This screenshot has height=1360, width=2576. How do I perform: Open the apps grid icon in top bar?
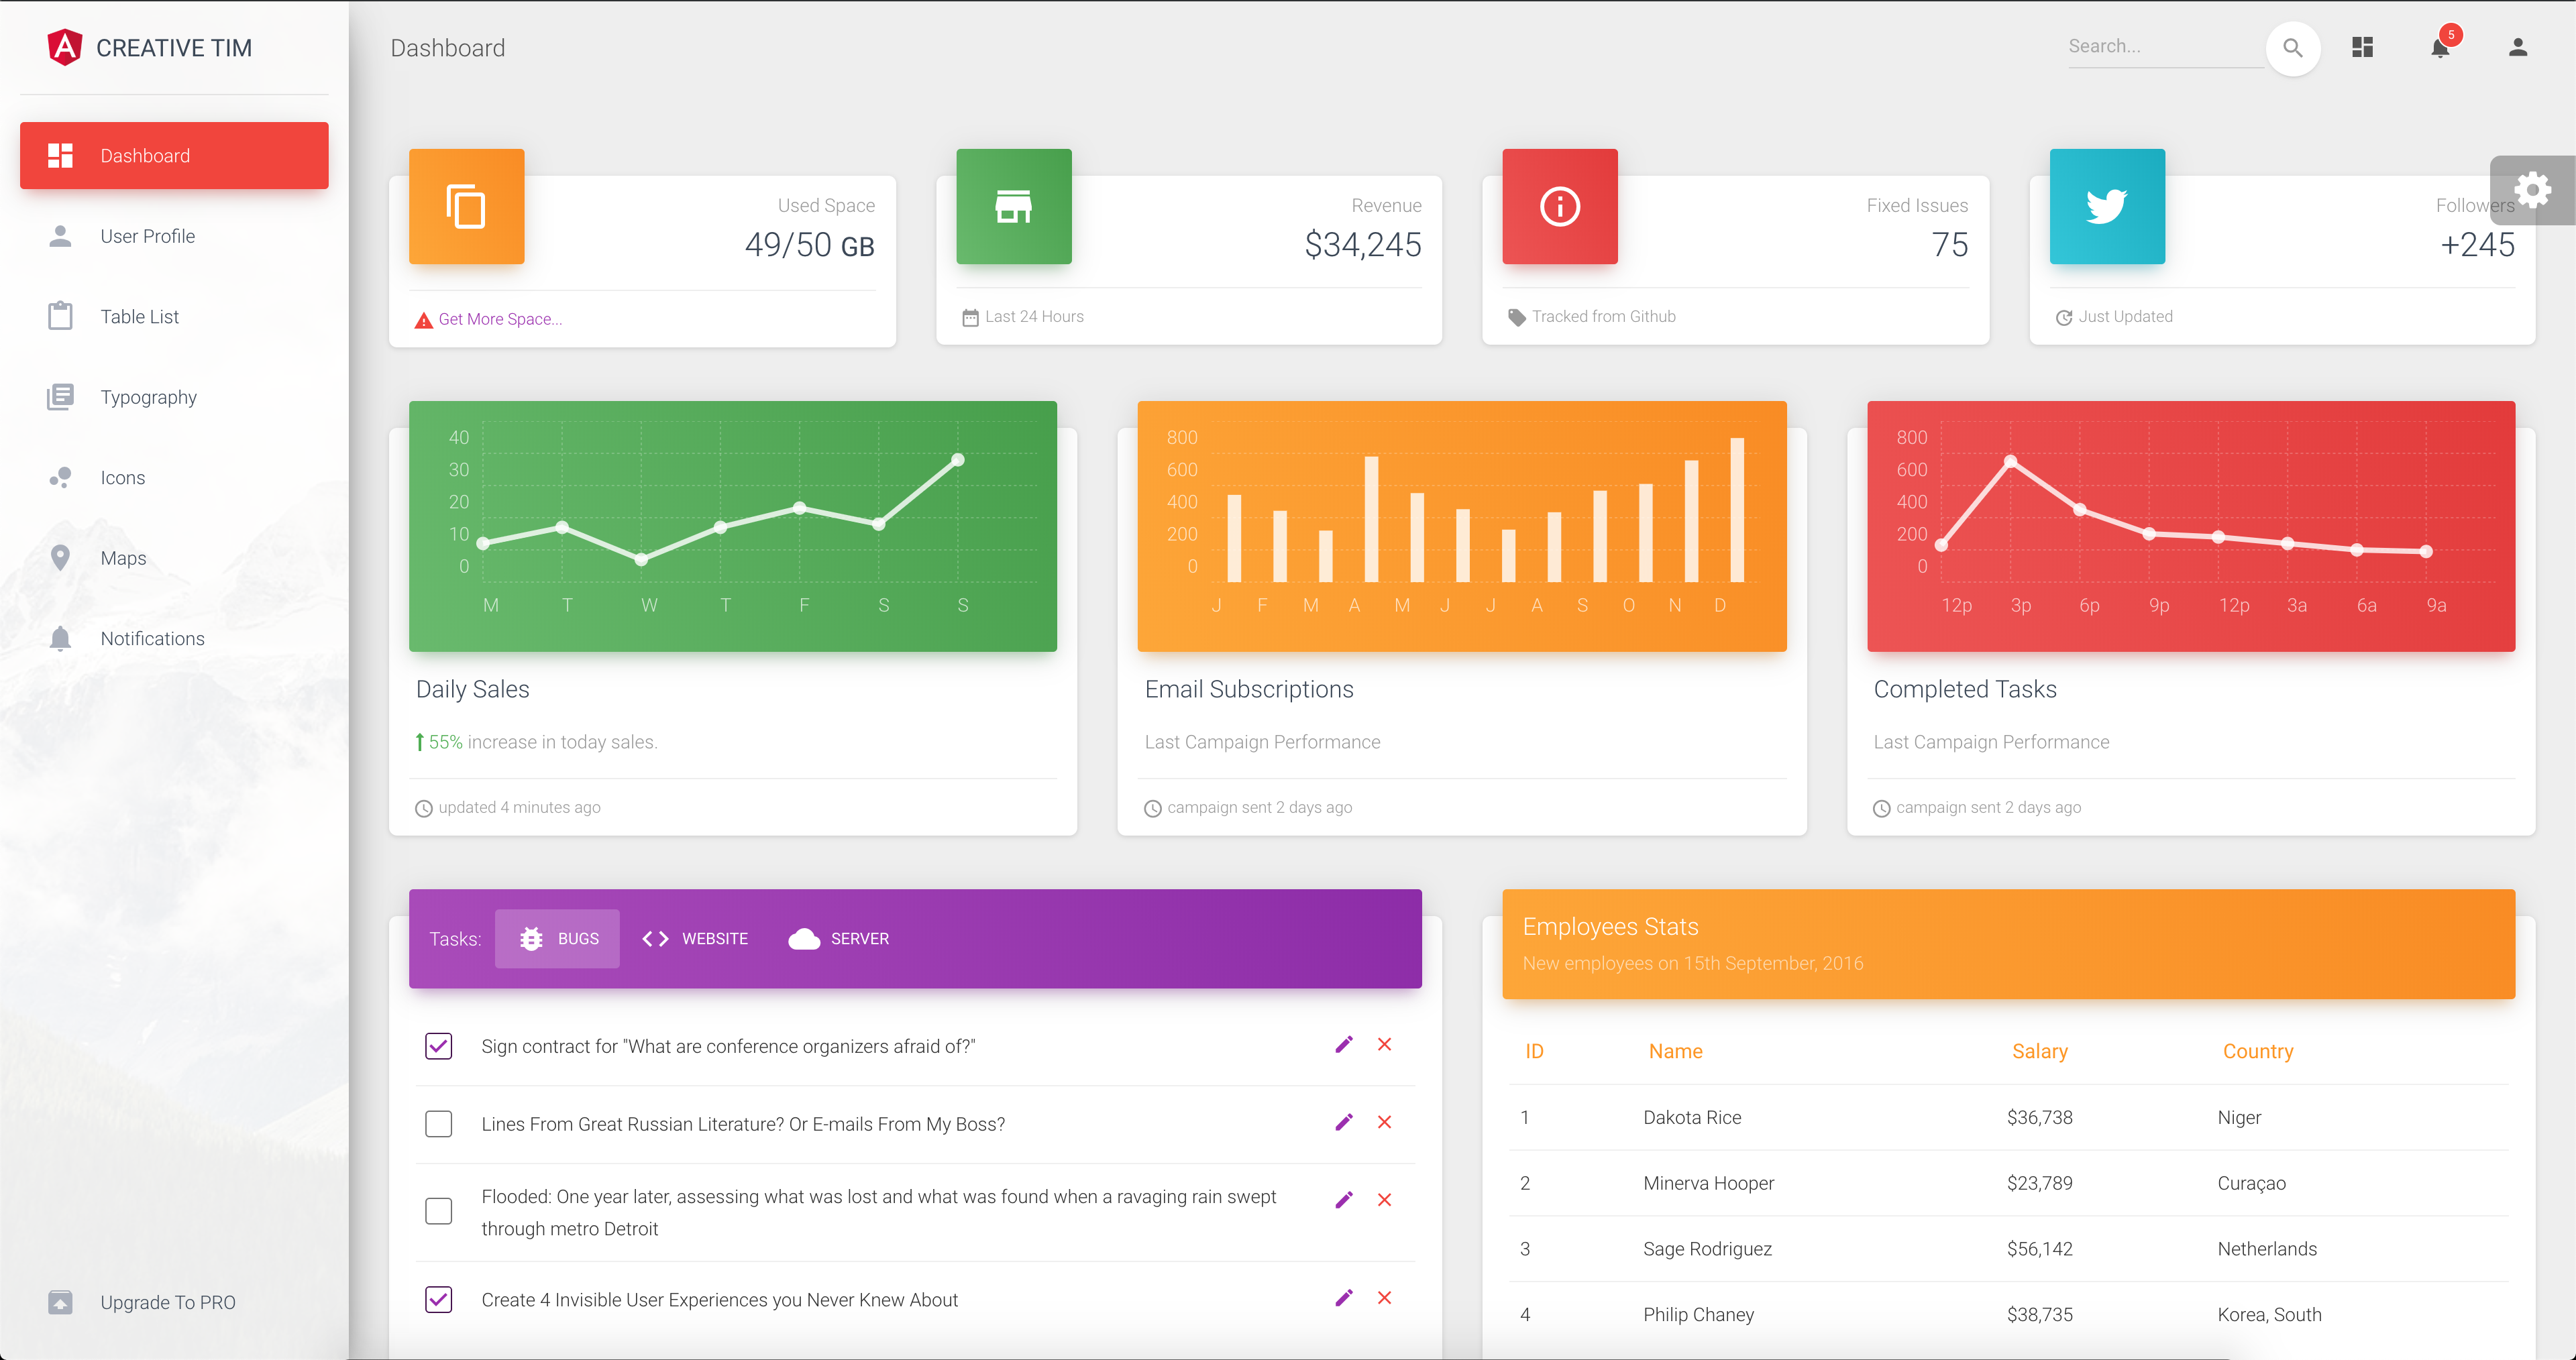coord(2362,47)
